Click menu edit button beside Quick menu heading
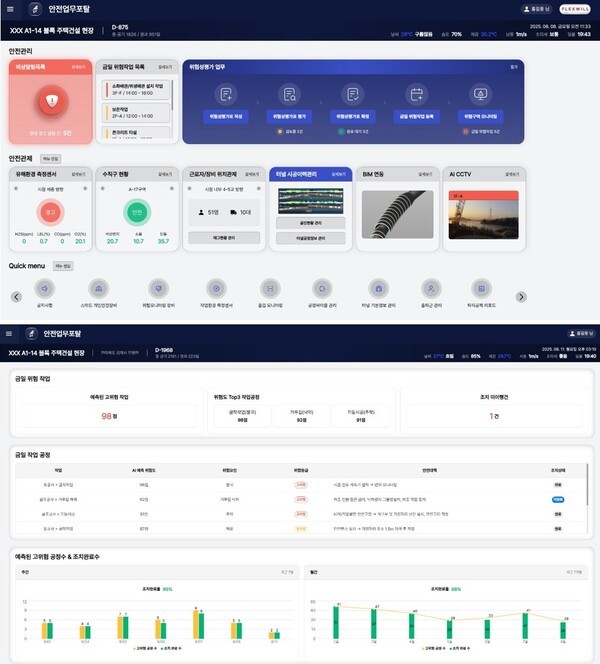 point(63,266)
